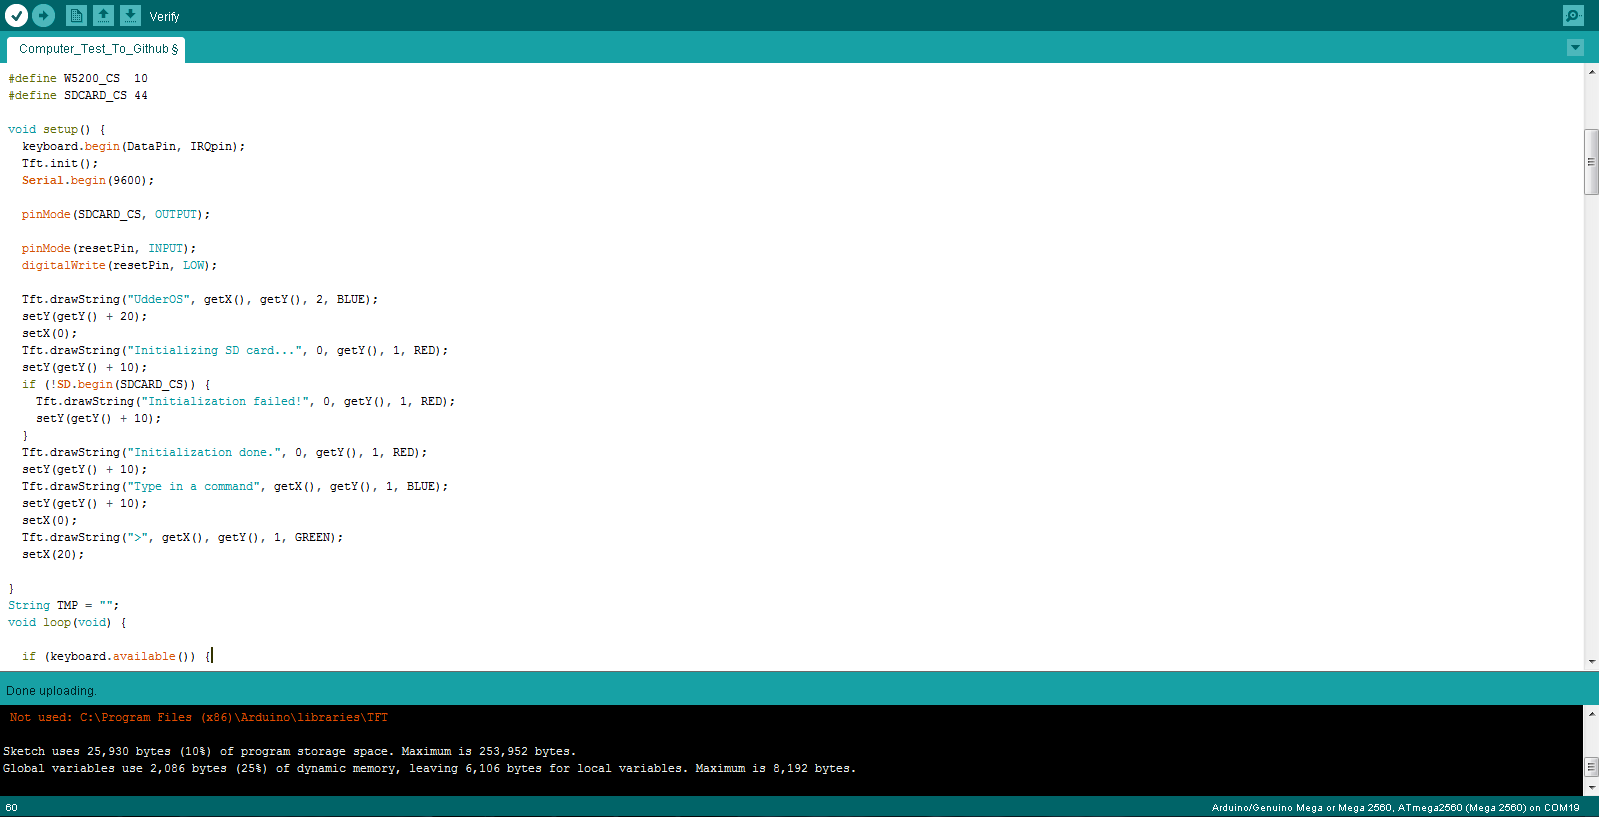The height and width of the screenshot is (817, 1599).
Task: Click the 'Not used:' library path console line
Action: [x=198, y=717]
